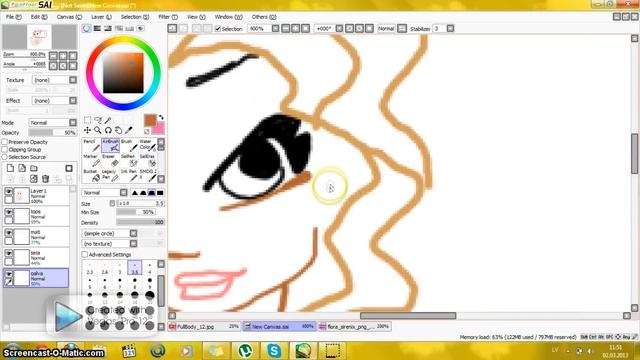The width and height of the screenshot is (640, 360).
Task: Enable Selection Source
Action: 5,157
